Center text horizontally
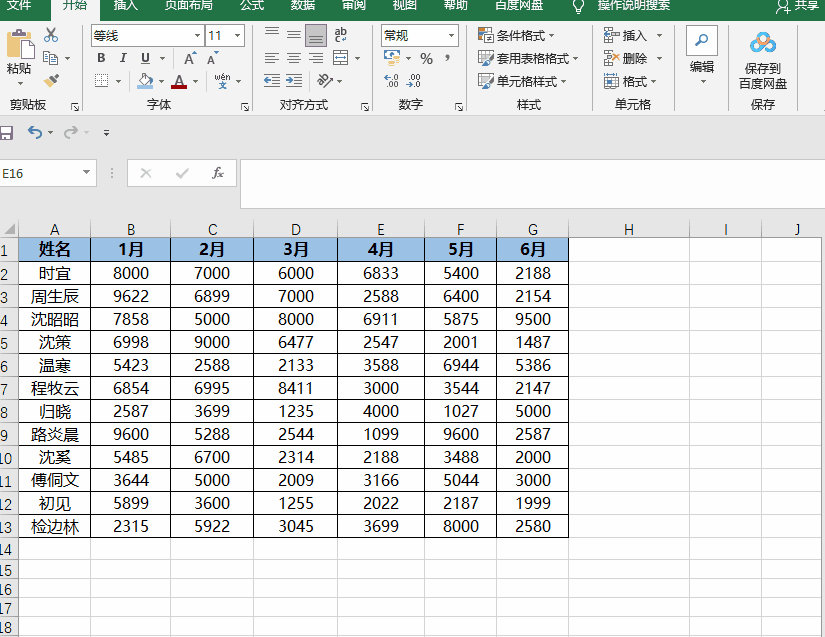This screenshot has height=637, width=825. [x=294, y=58]
